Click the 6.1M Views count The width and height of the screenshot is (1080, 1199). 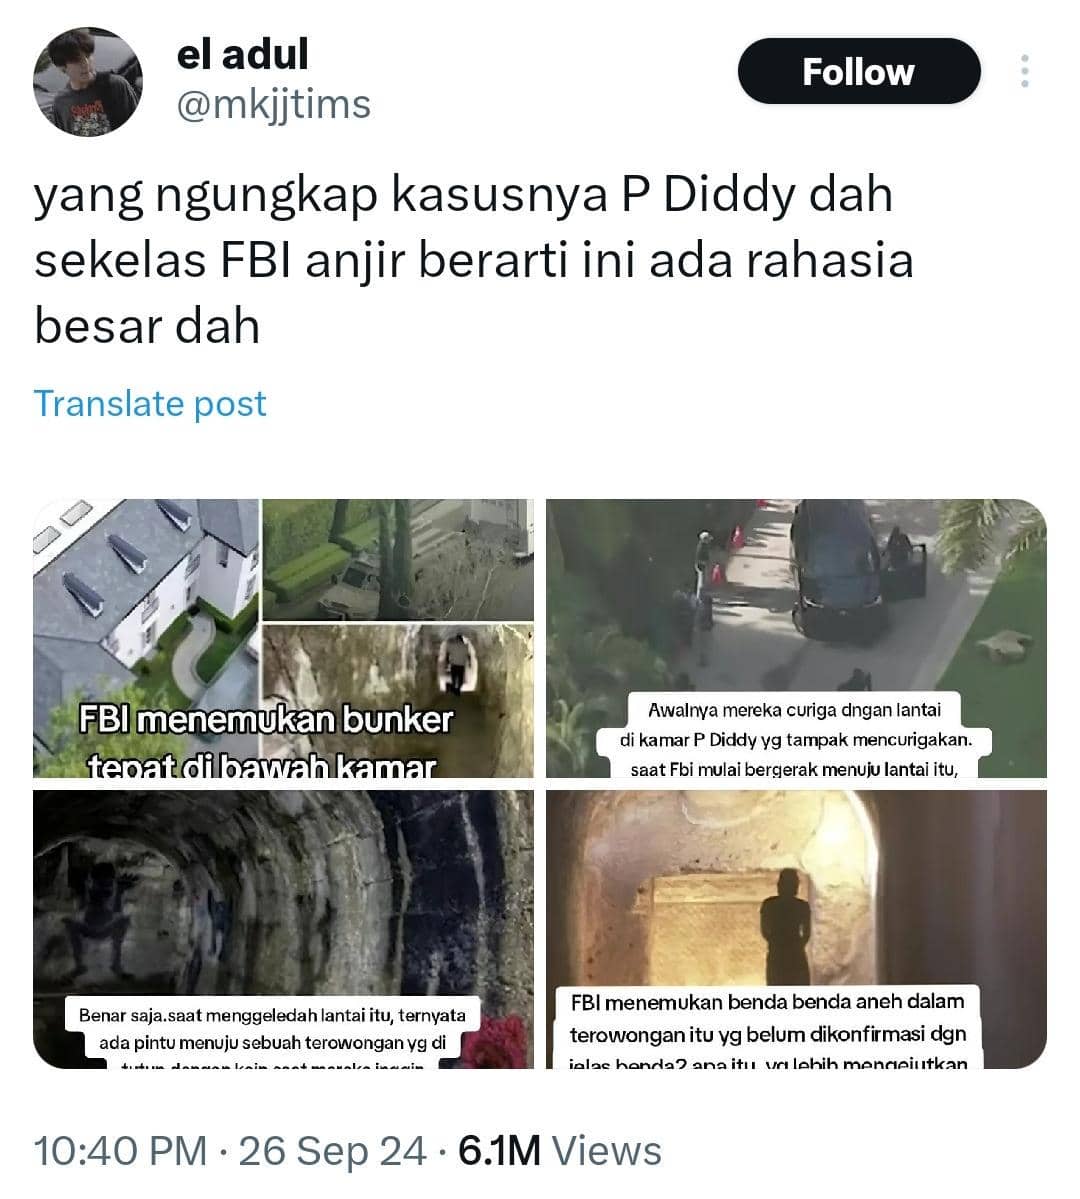[x=560, y=1151]
